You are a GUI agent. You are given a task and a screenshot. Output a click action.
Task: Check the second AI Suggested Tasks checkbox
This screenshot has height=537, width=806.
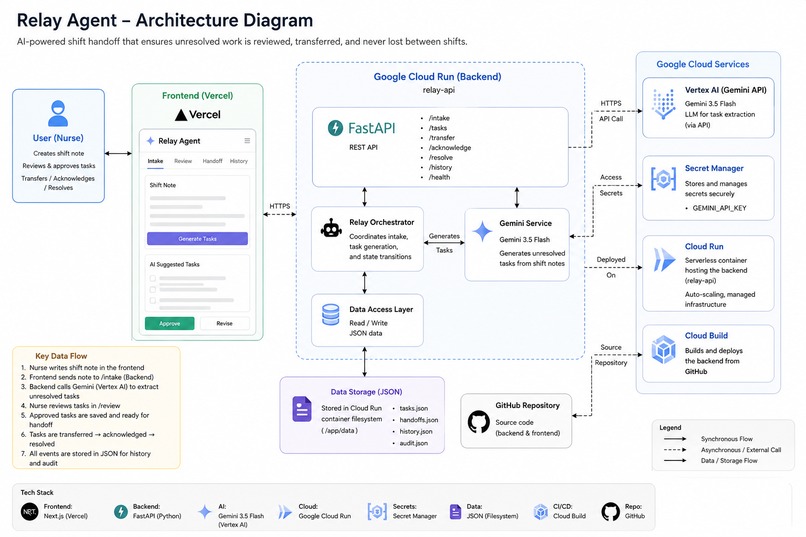[x=153, y=289]
